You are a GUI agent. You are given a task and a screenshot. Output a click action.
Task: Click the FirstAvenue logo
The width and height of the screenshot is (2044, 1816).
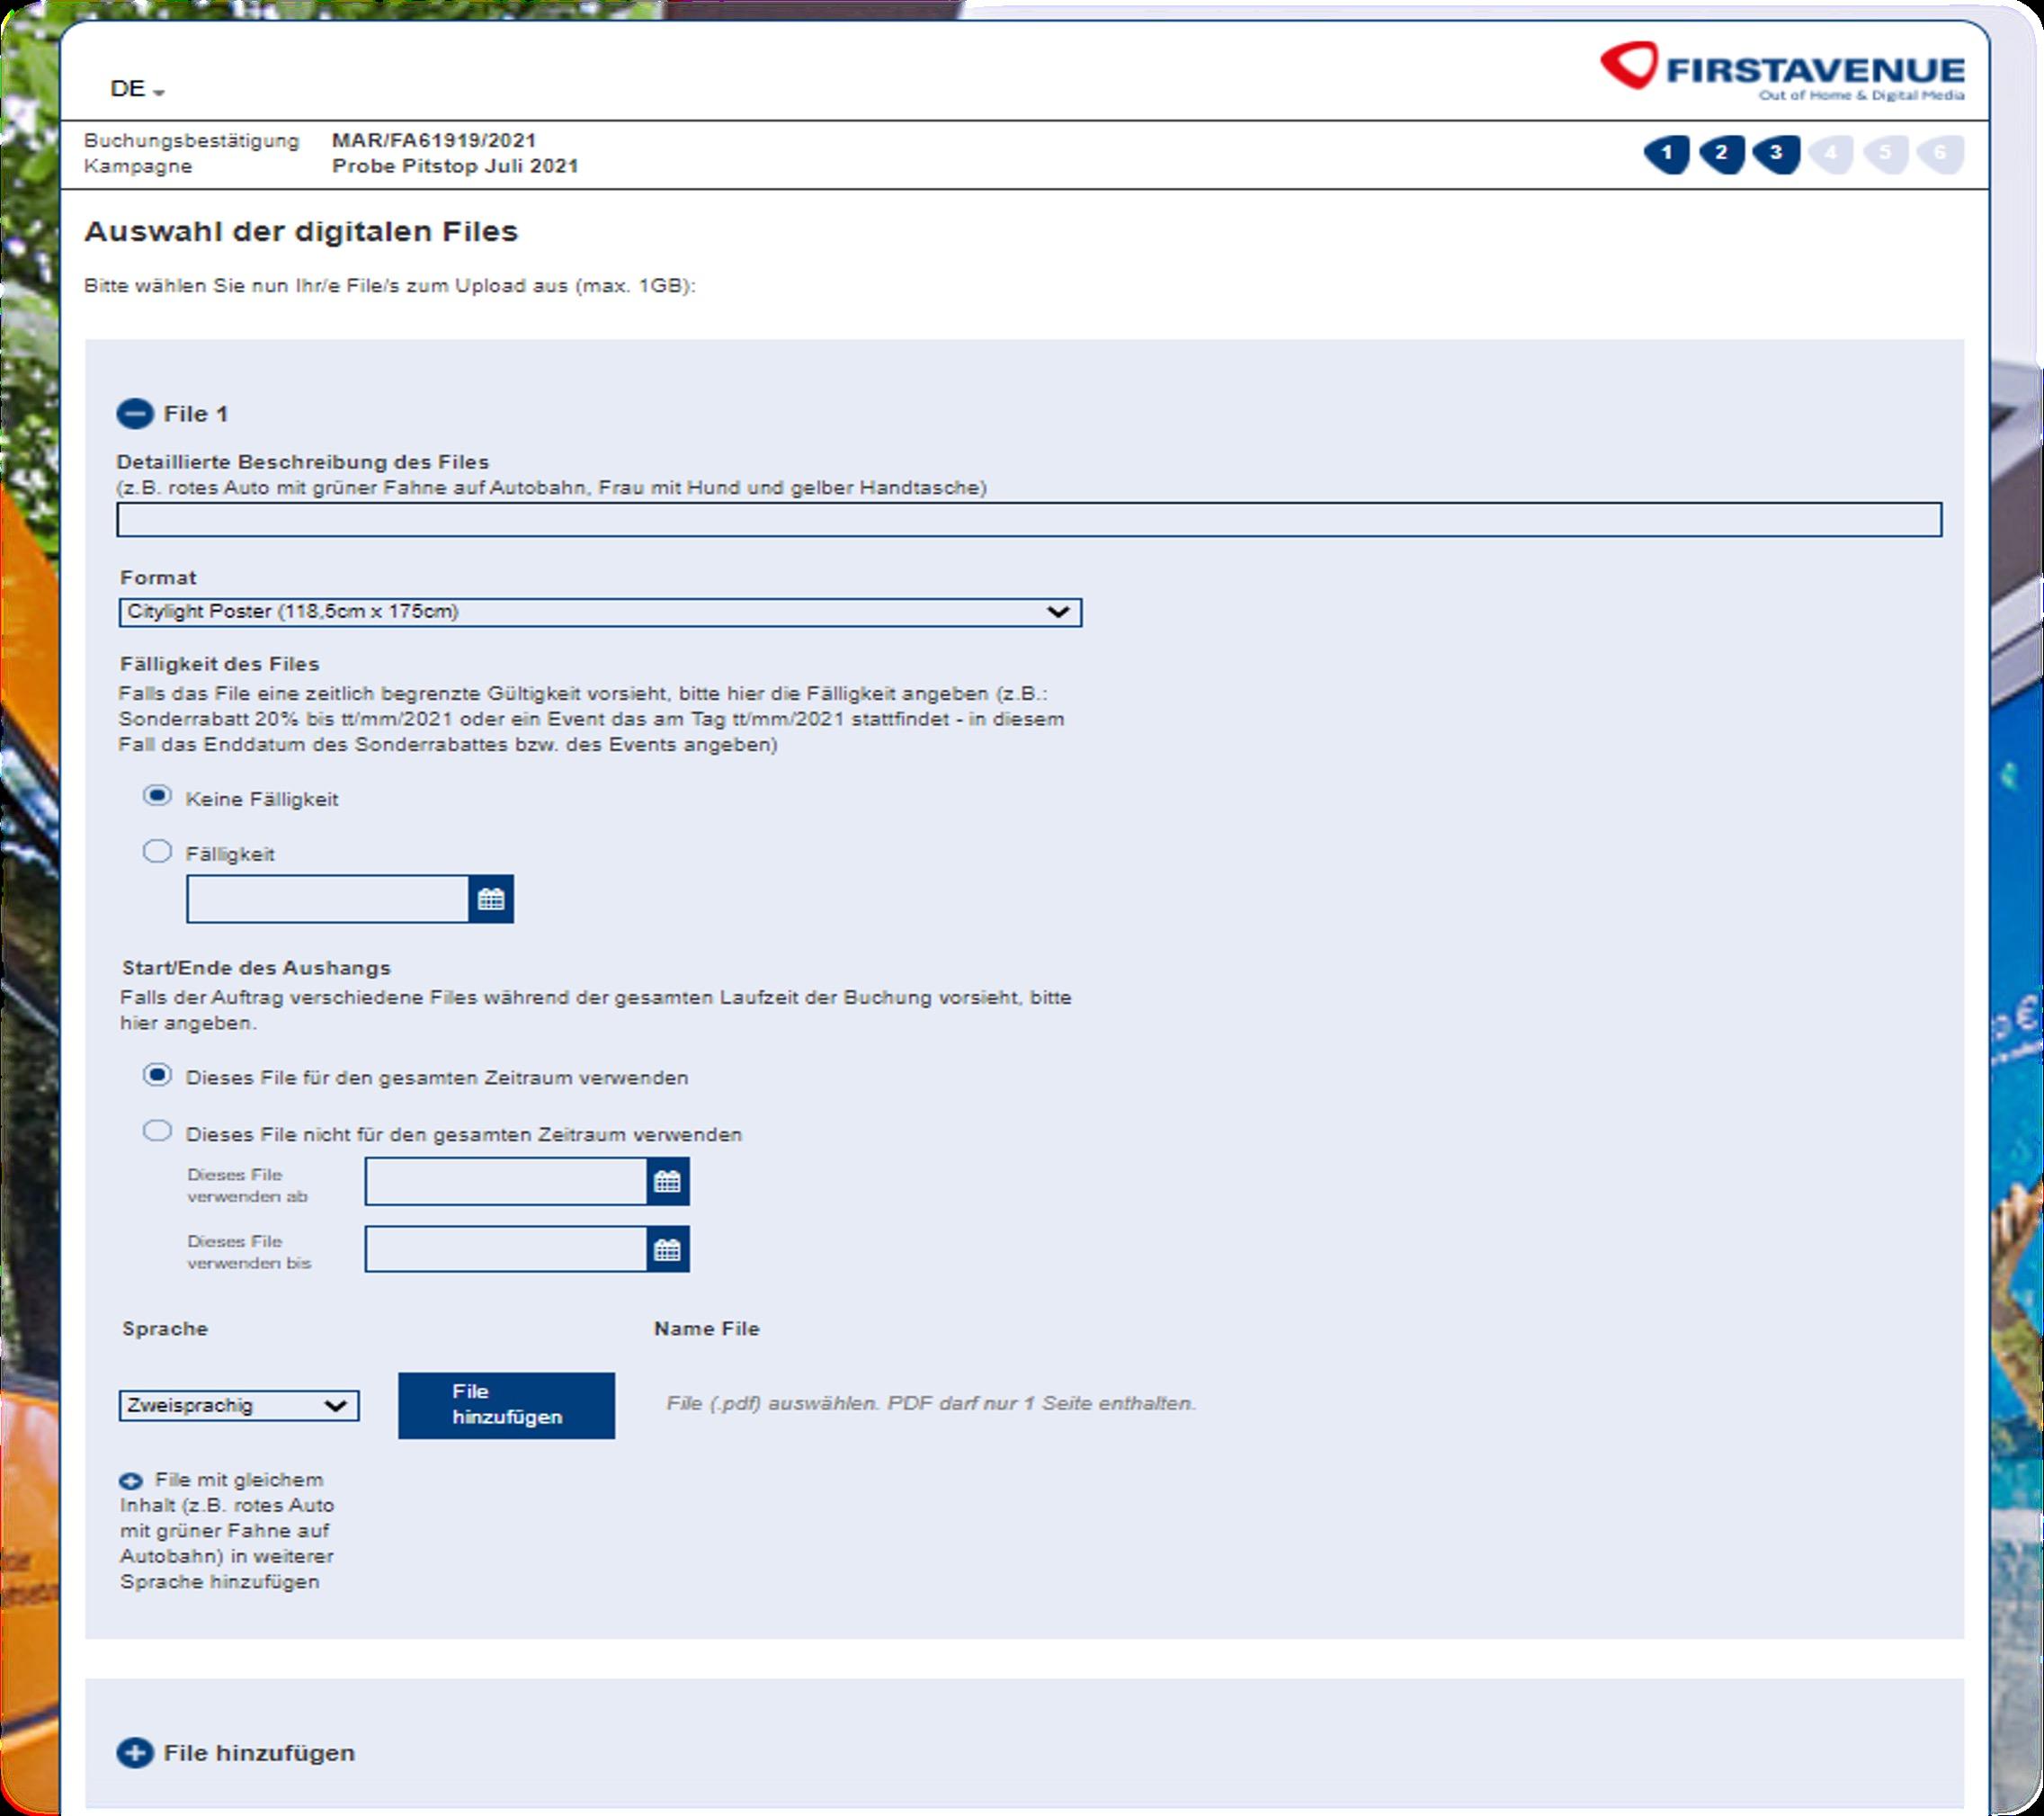(1781, 70)
